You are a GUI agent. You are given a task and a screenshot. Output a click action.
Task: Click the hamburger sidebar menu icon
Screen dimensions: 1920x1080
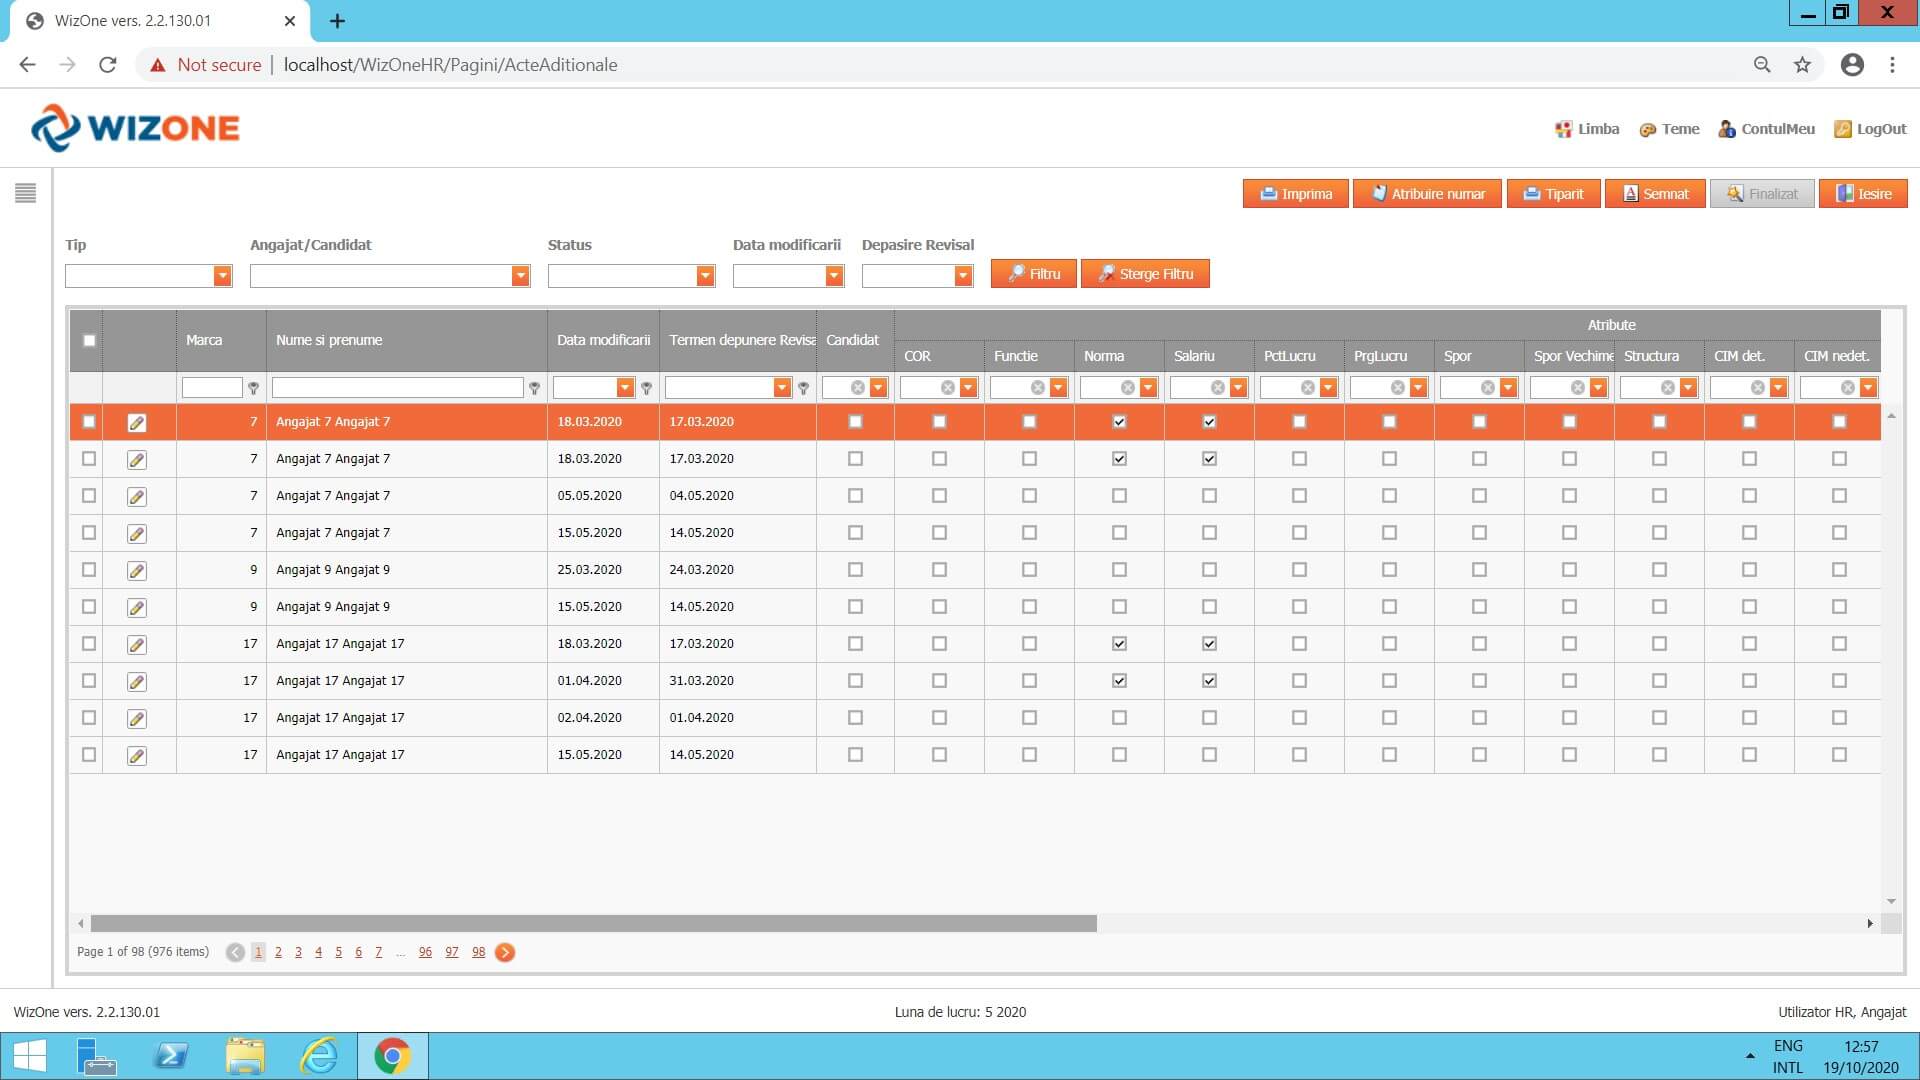click(x=26, y=193)
